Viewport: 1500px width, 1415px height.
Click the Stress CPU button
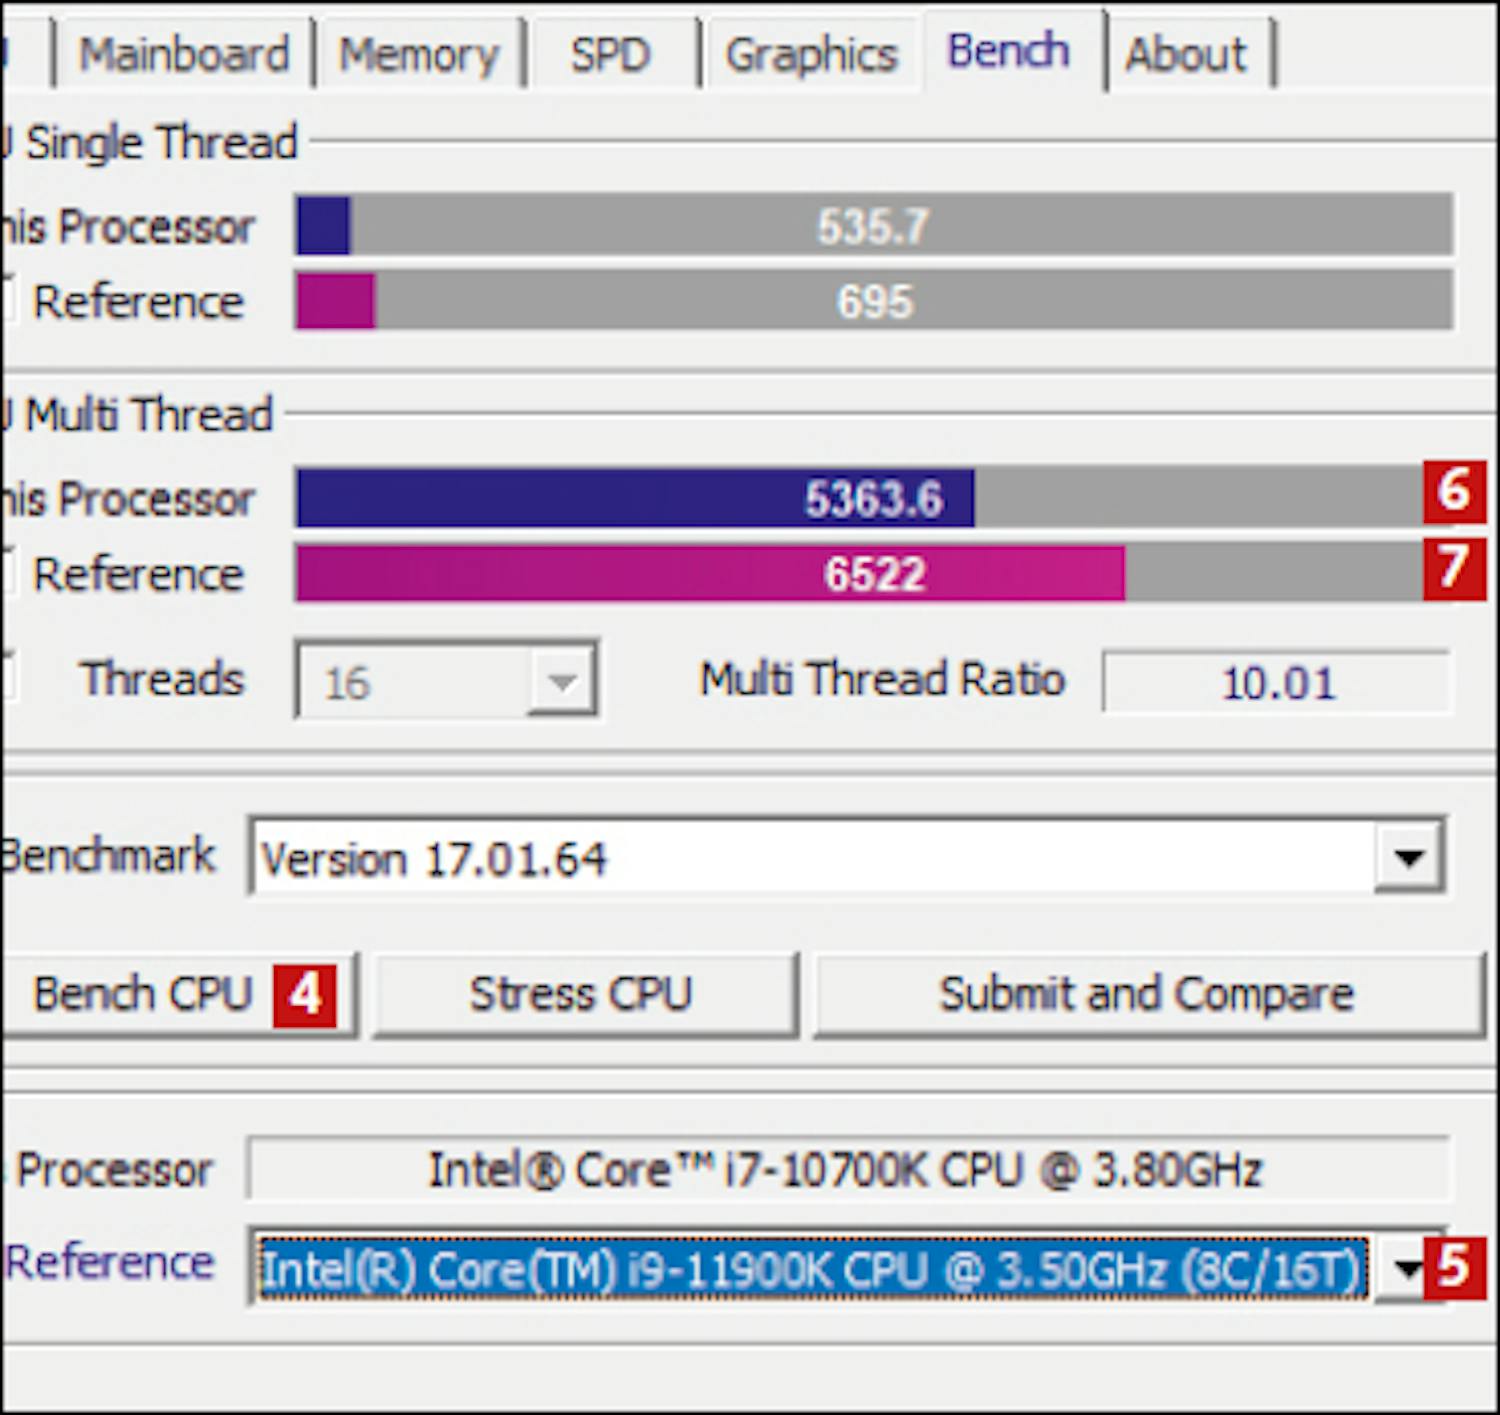(585, 994)
